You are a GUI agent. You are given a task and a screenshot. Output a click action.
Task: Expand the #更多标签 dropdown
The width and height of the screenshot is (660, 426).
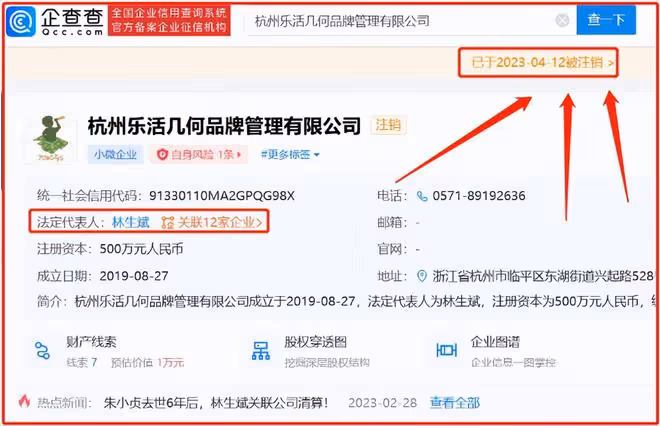(x=290, y=154)
